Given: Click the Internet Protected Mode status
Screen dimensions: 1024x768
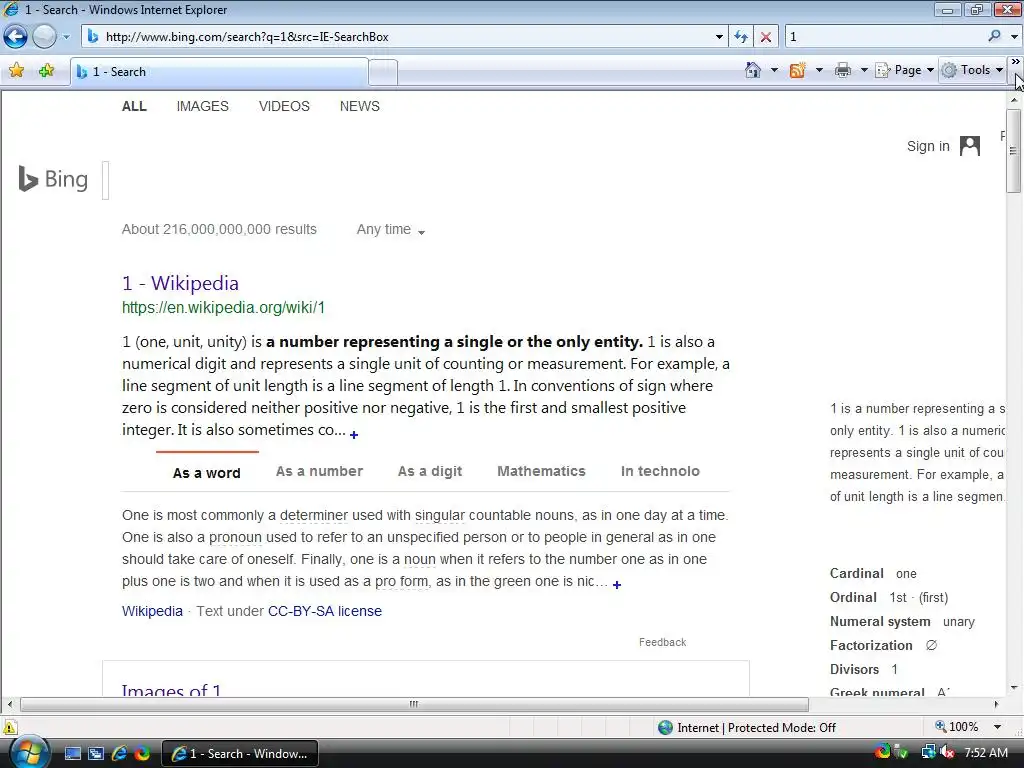Looking at the screenshot, I should coord(747,728).
